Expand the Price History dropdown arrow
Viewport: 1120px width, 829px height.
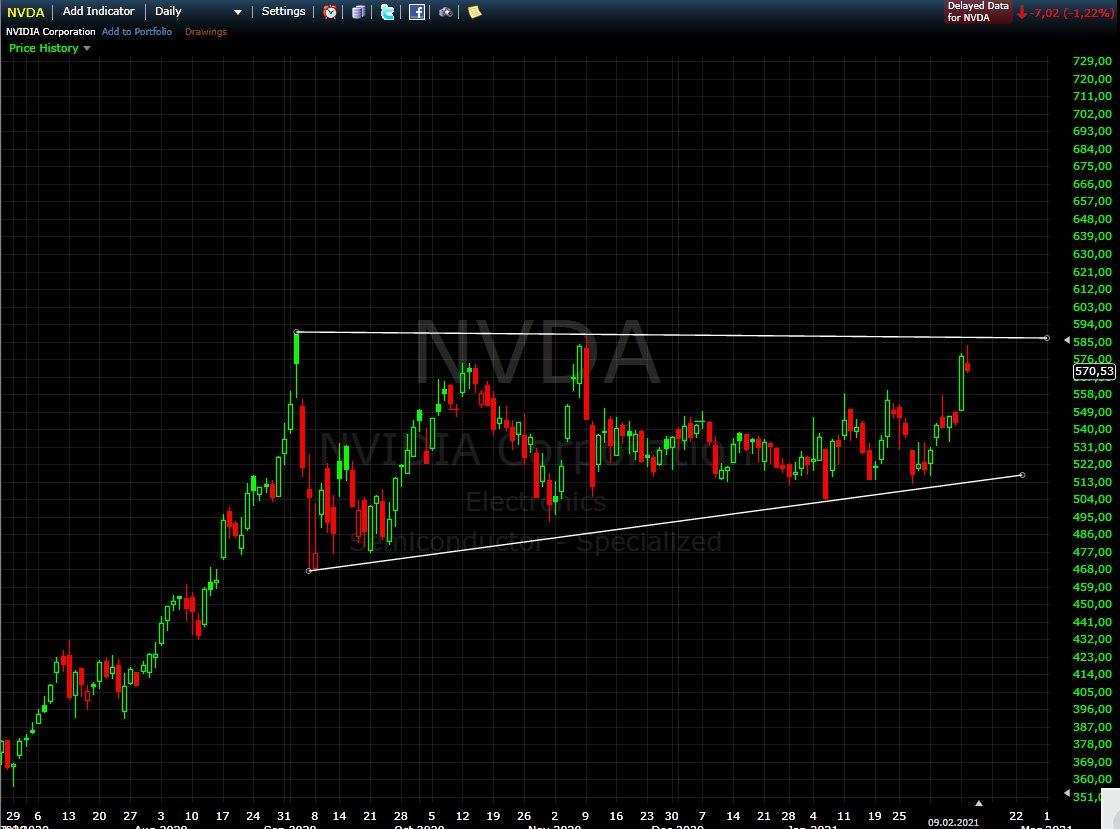tap(87, 49)
